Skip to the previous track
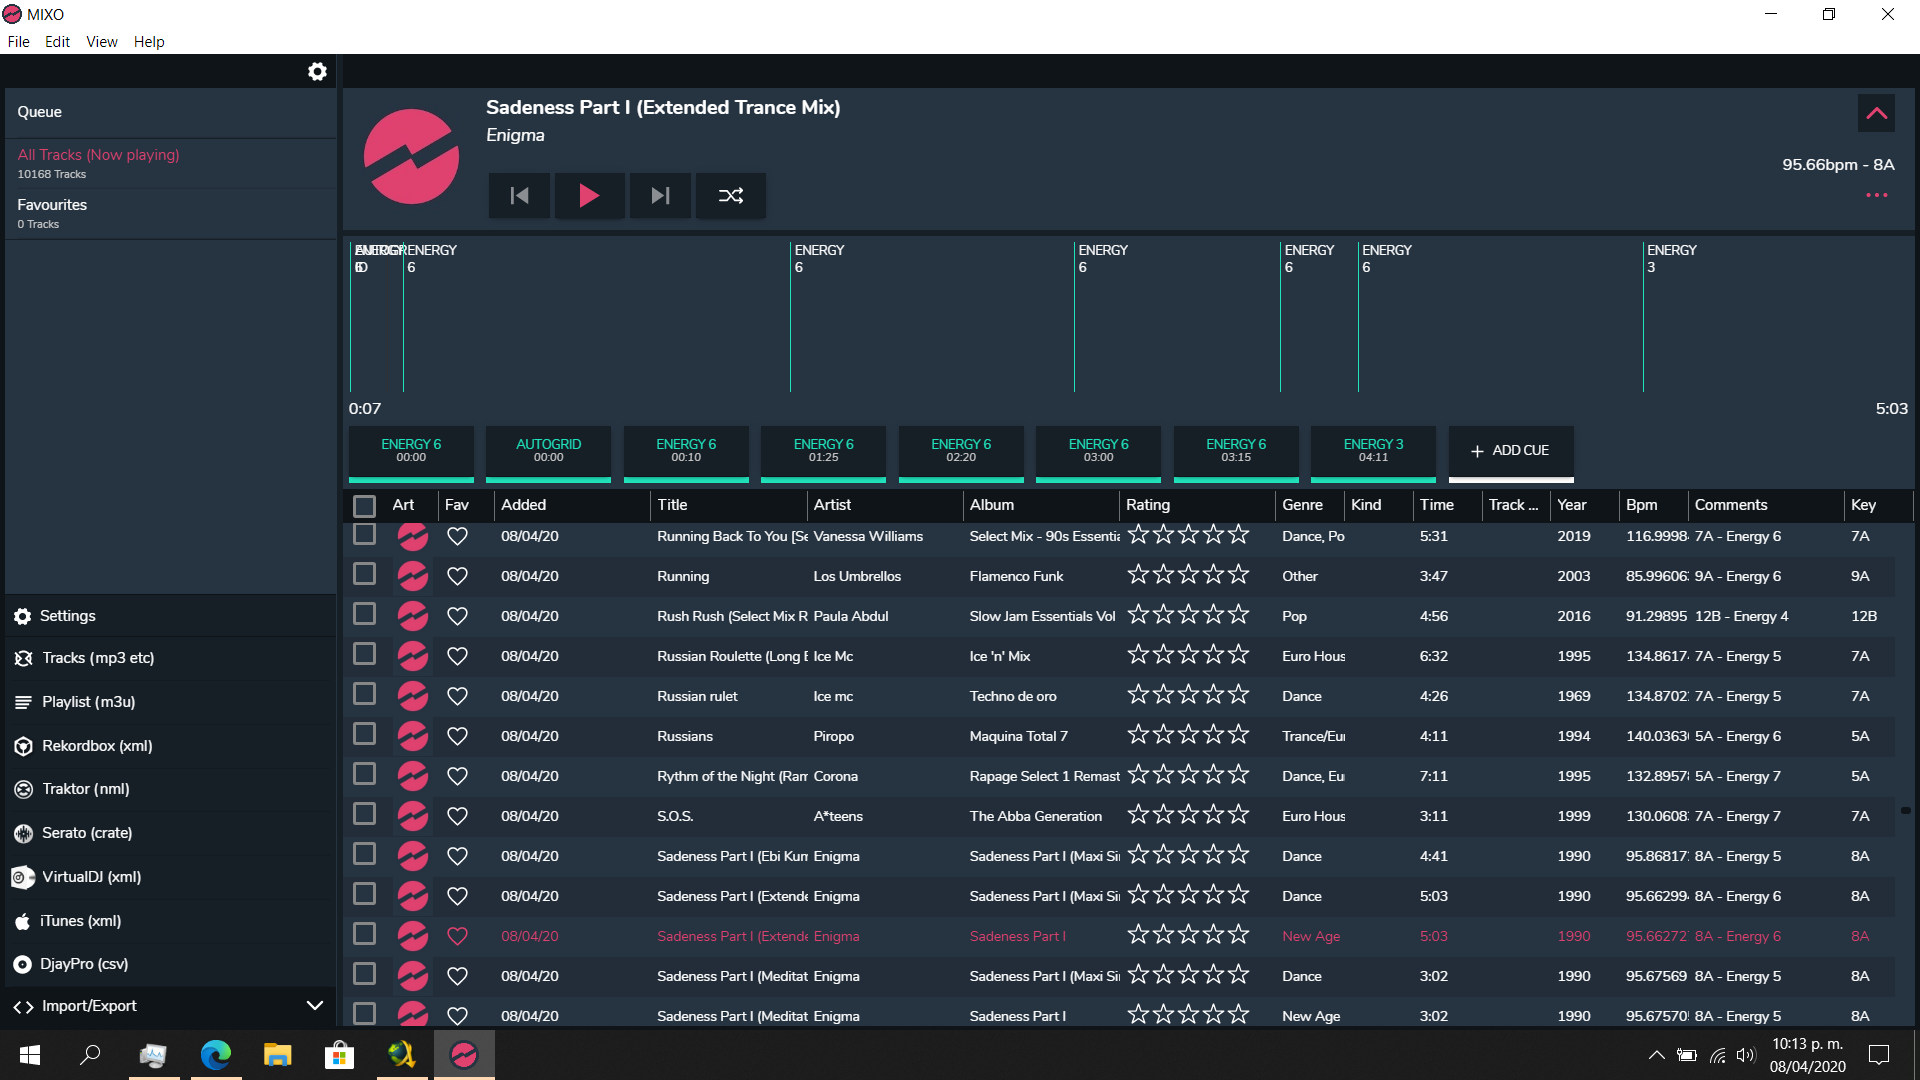This screenshot has width=1920, height=1080. [519, 196]
